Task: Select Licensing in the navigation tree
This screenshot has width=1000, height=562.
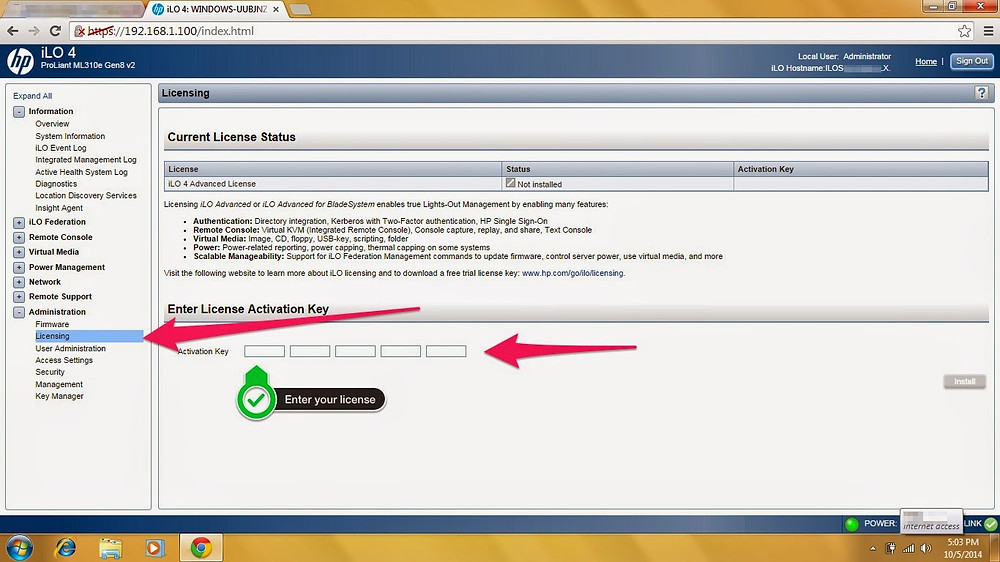Action: [x=52, y=336]
